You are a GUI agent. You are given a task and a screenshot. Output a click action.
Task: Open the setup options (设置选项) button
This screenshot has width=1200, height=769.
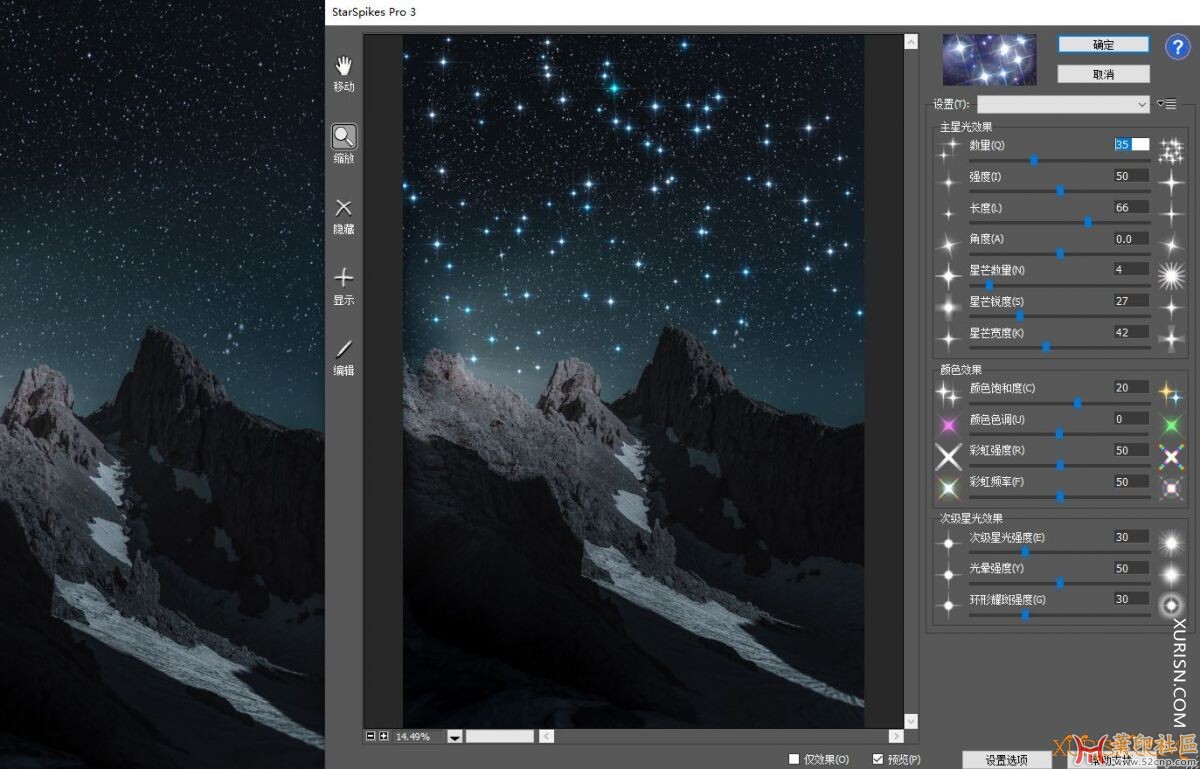point(1005,760)
